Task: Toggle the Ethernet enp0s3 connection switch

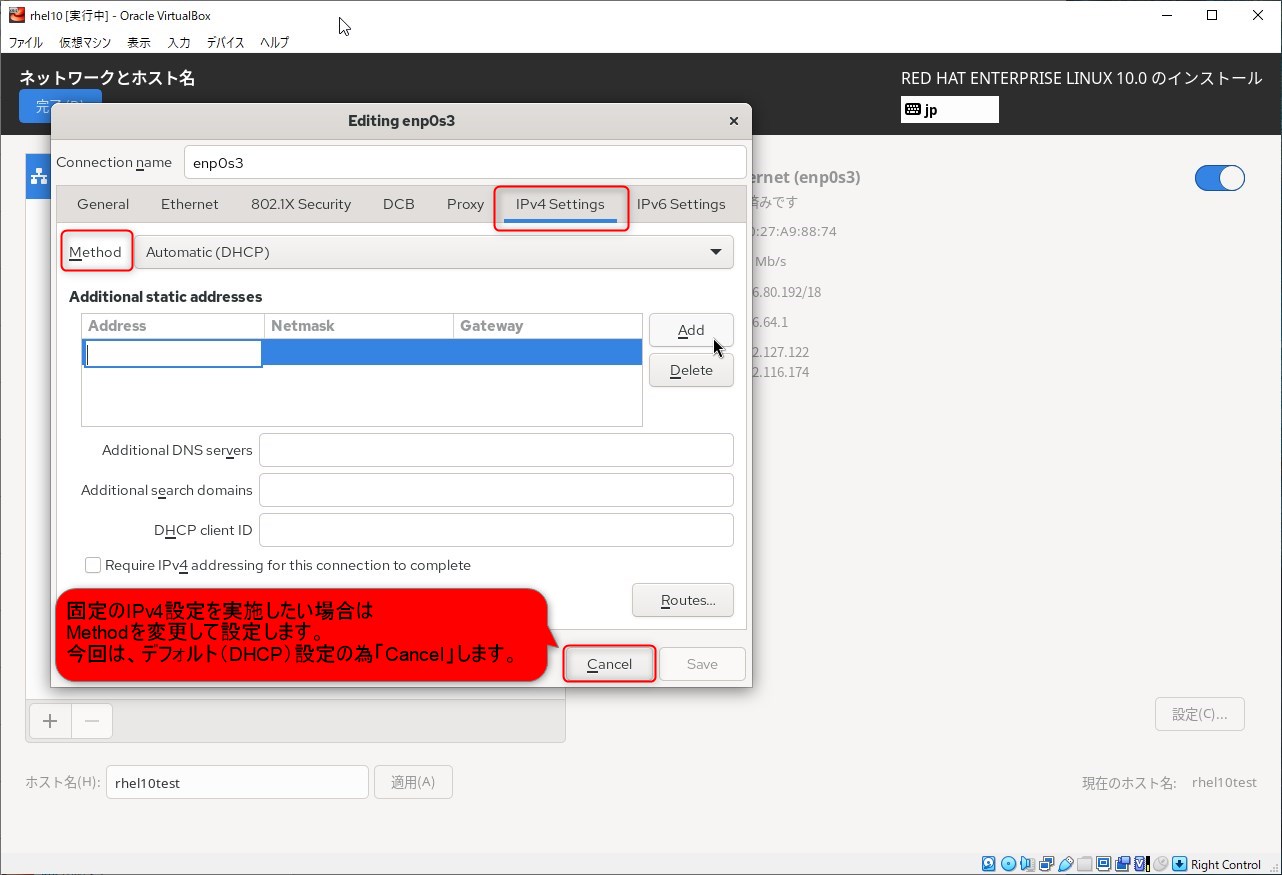Action: [x=1219, y=178]
